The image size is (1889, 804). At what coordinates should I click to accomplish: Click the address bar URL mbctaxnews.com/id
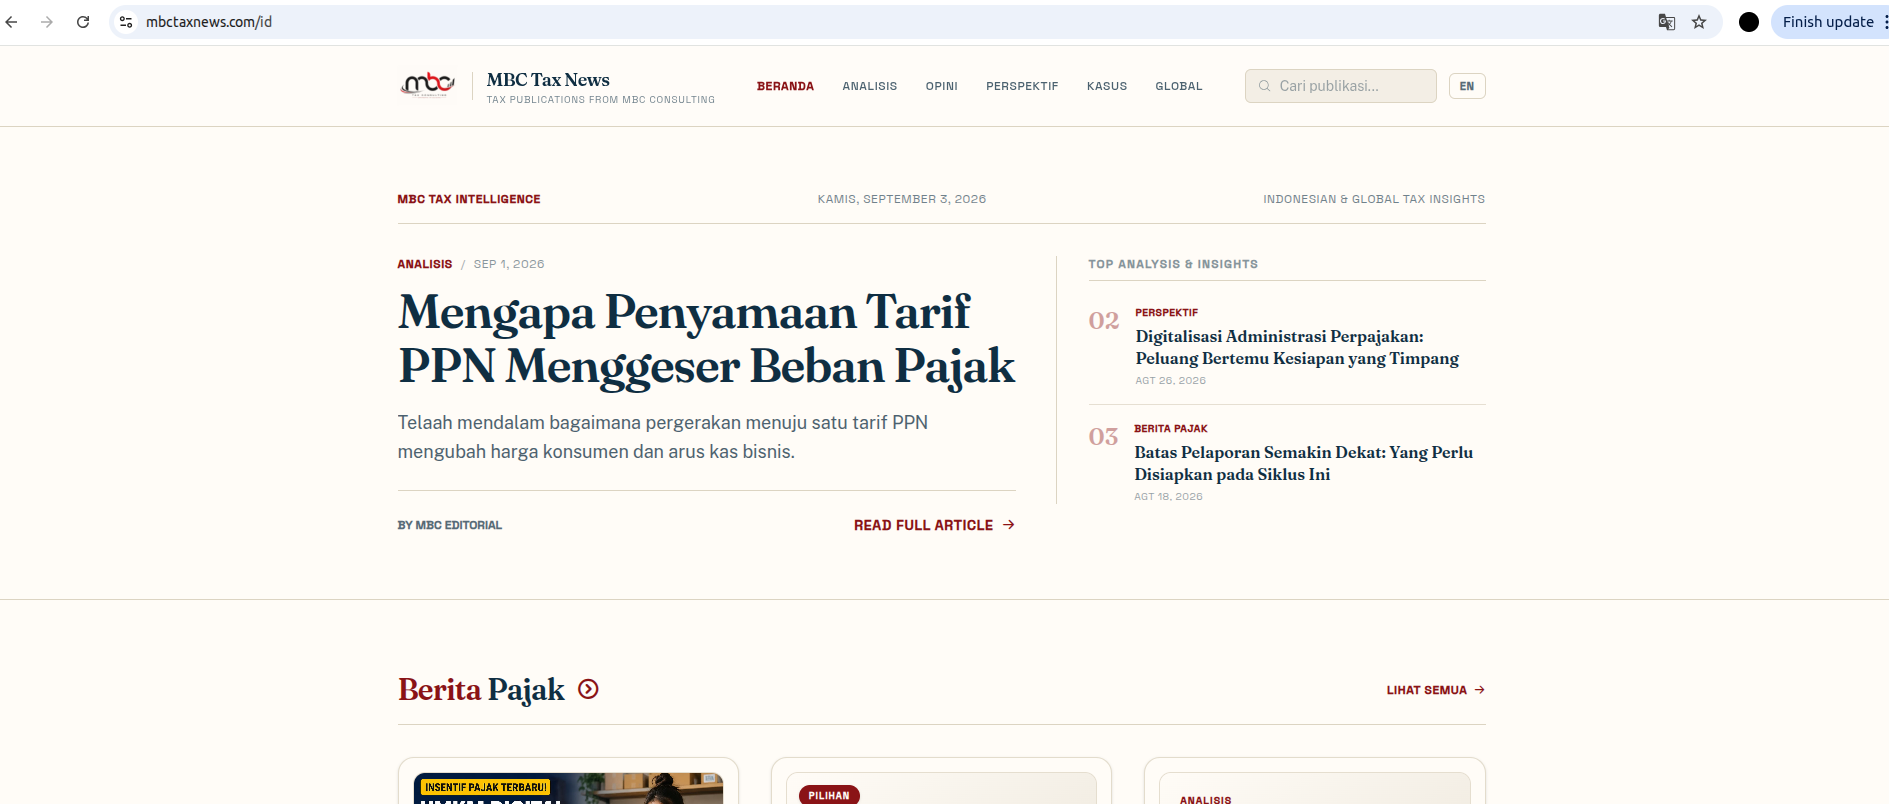pos(209,22)
